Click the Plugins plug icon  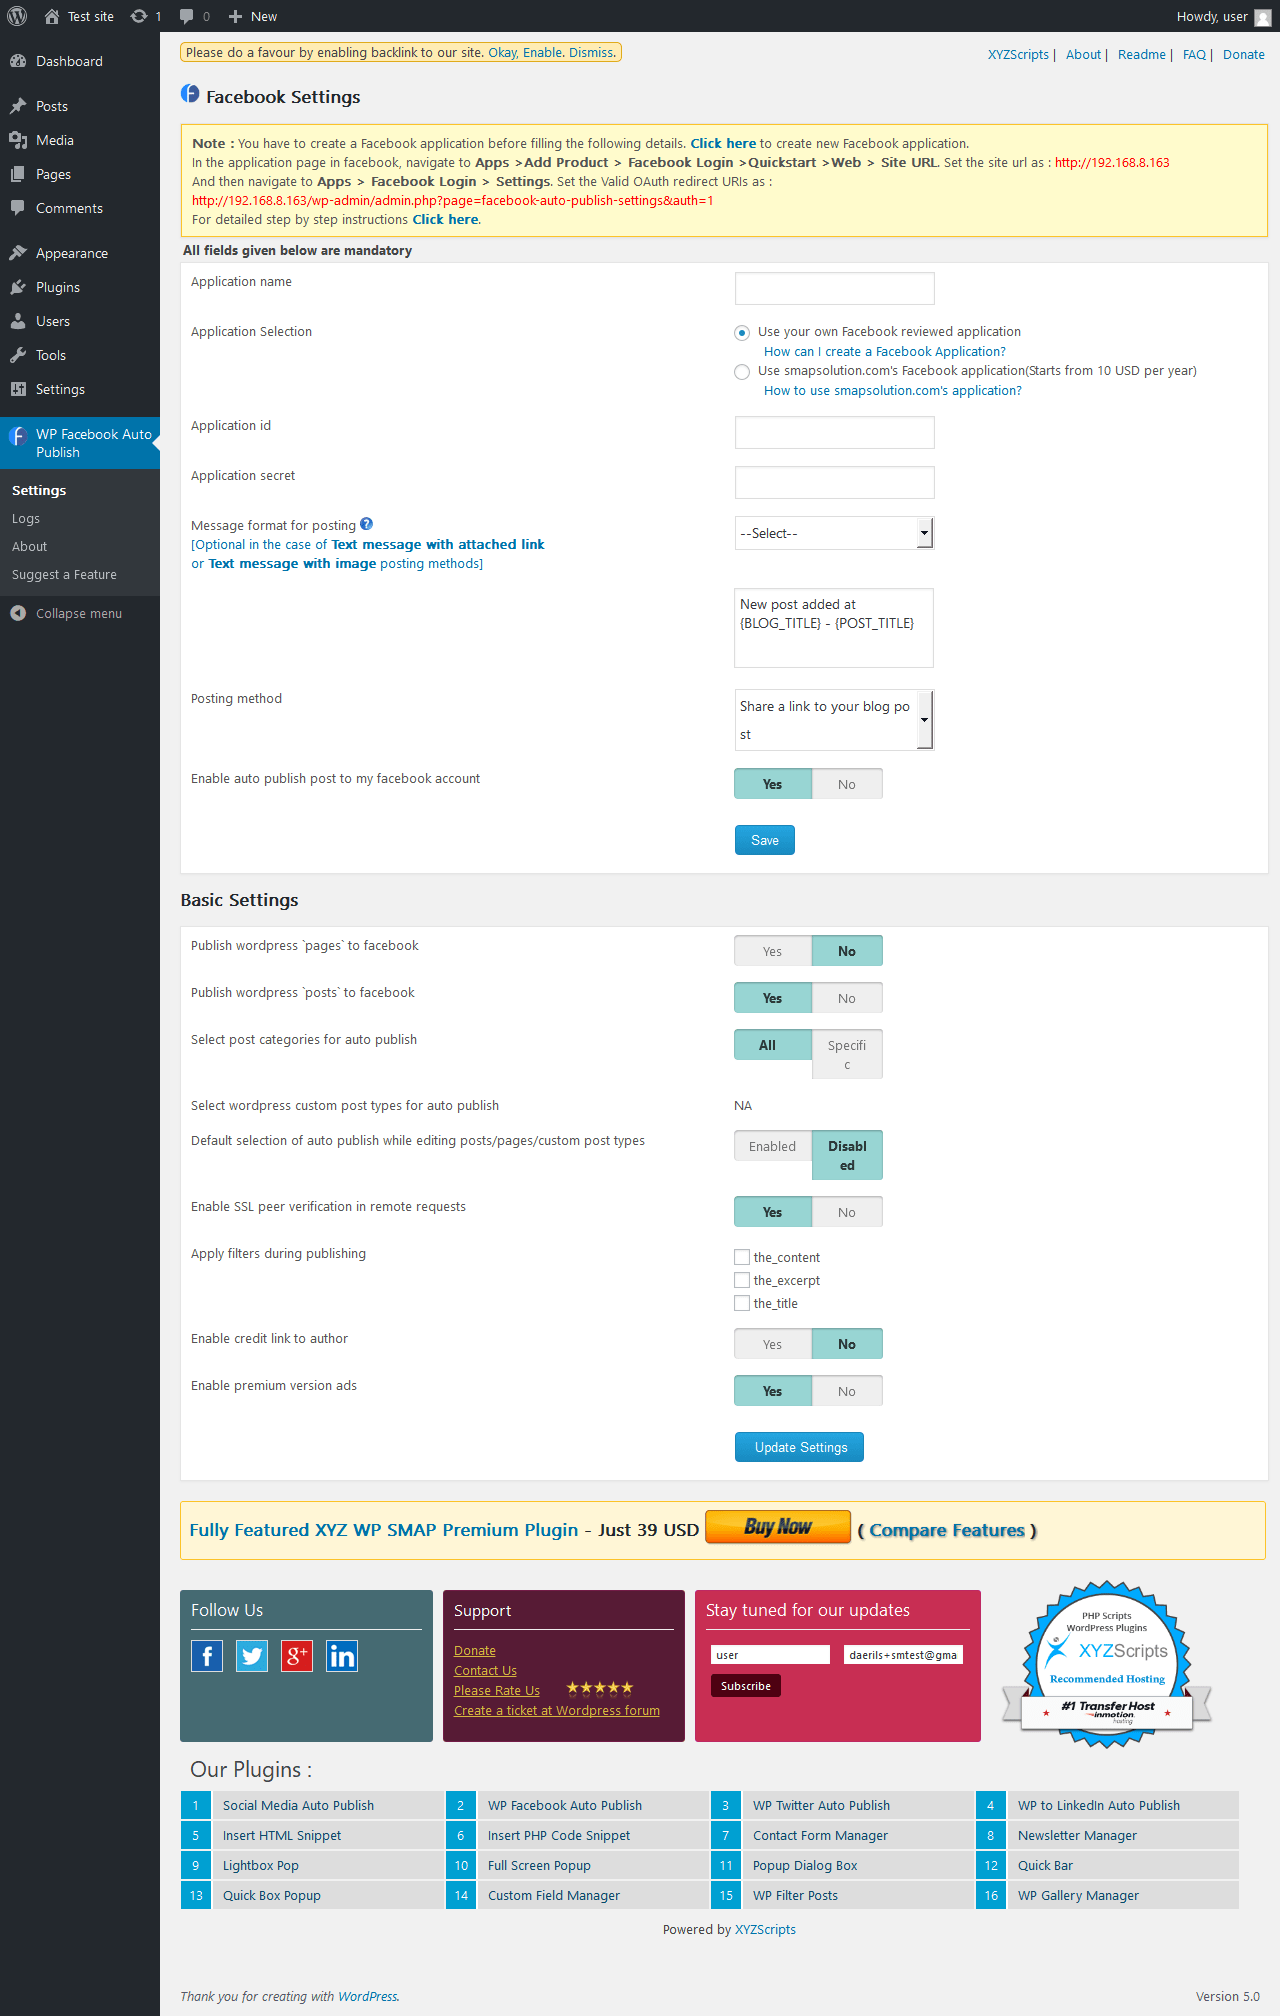[x=18, y=287]
